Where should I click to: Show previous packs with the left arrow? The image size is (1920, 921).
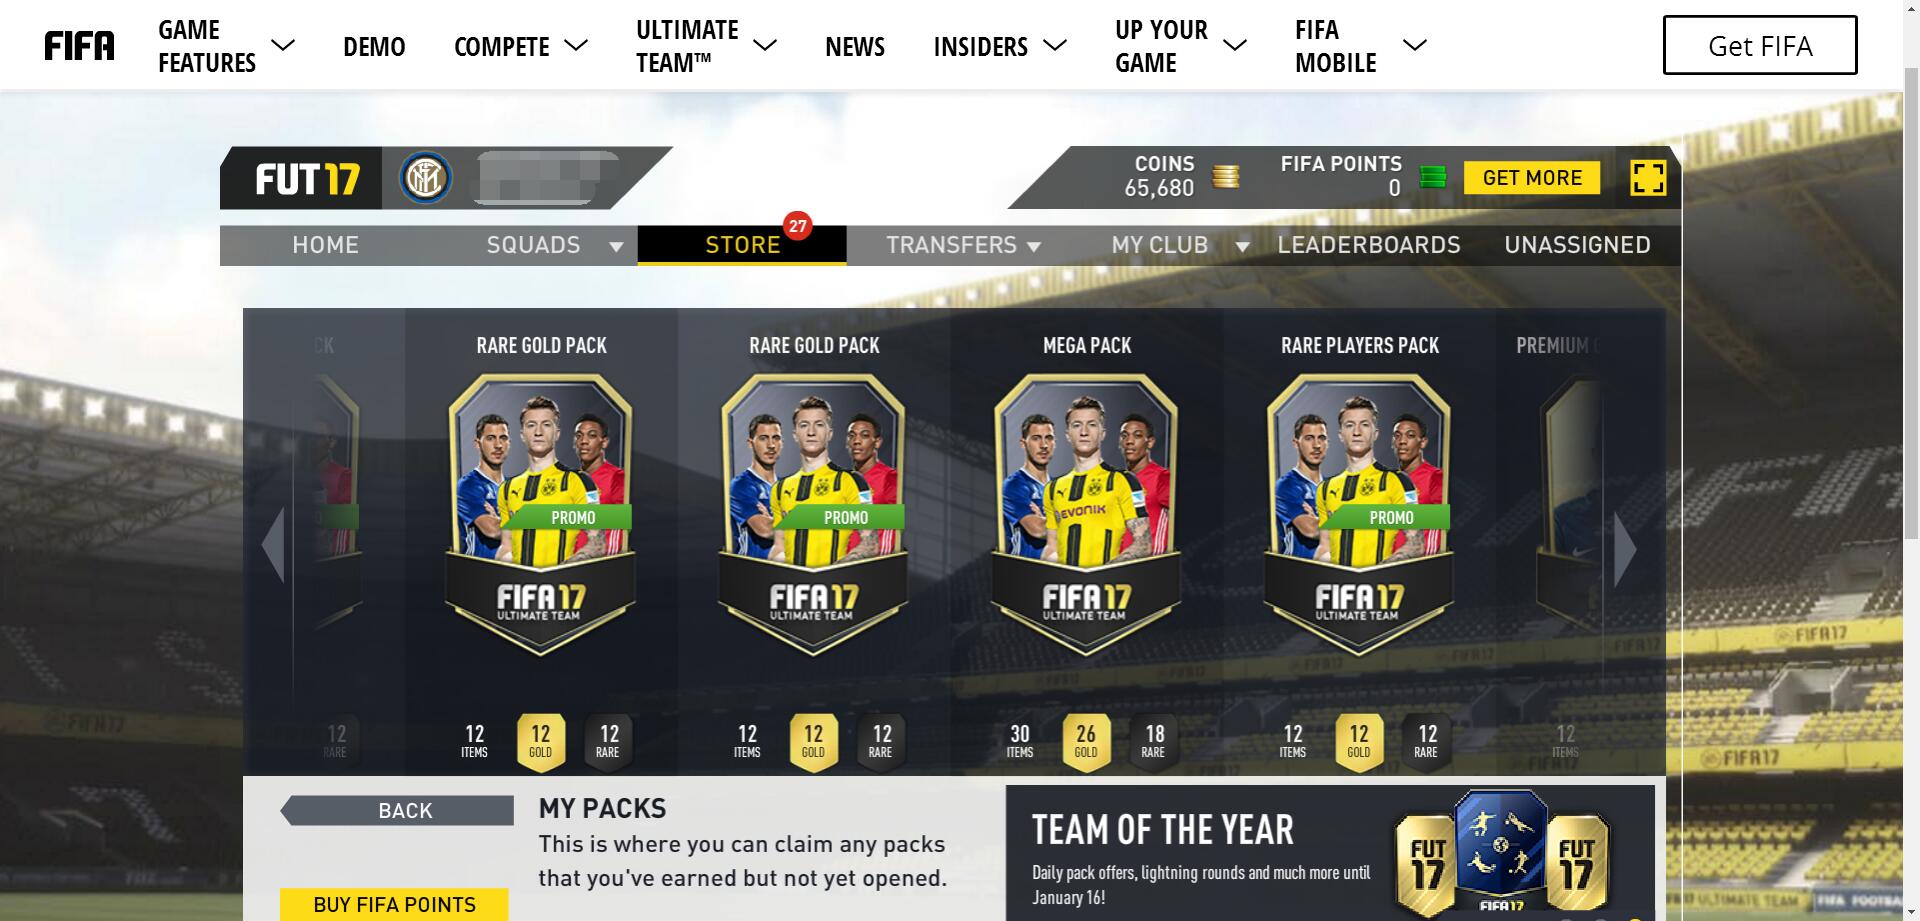click(273, 545)
